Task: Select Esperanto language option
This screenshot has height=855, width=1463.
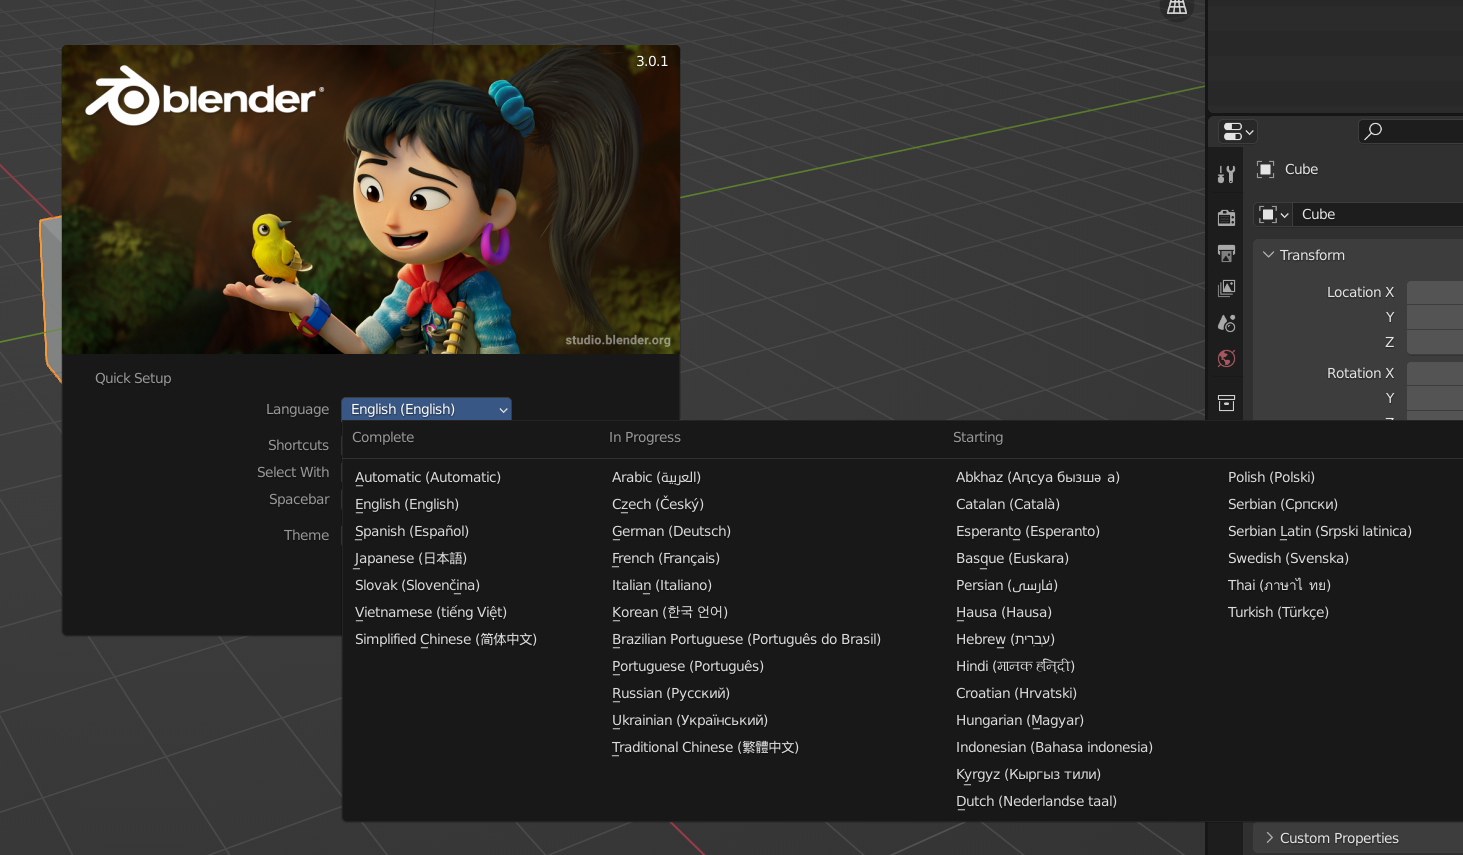Action: pyautogui.click(x=1028, y=531)
